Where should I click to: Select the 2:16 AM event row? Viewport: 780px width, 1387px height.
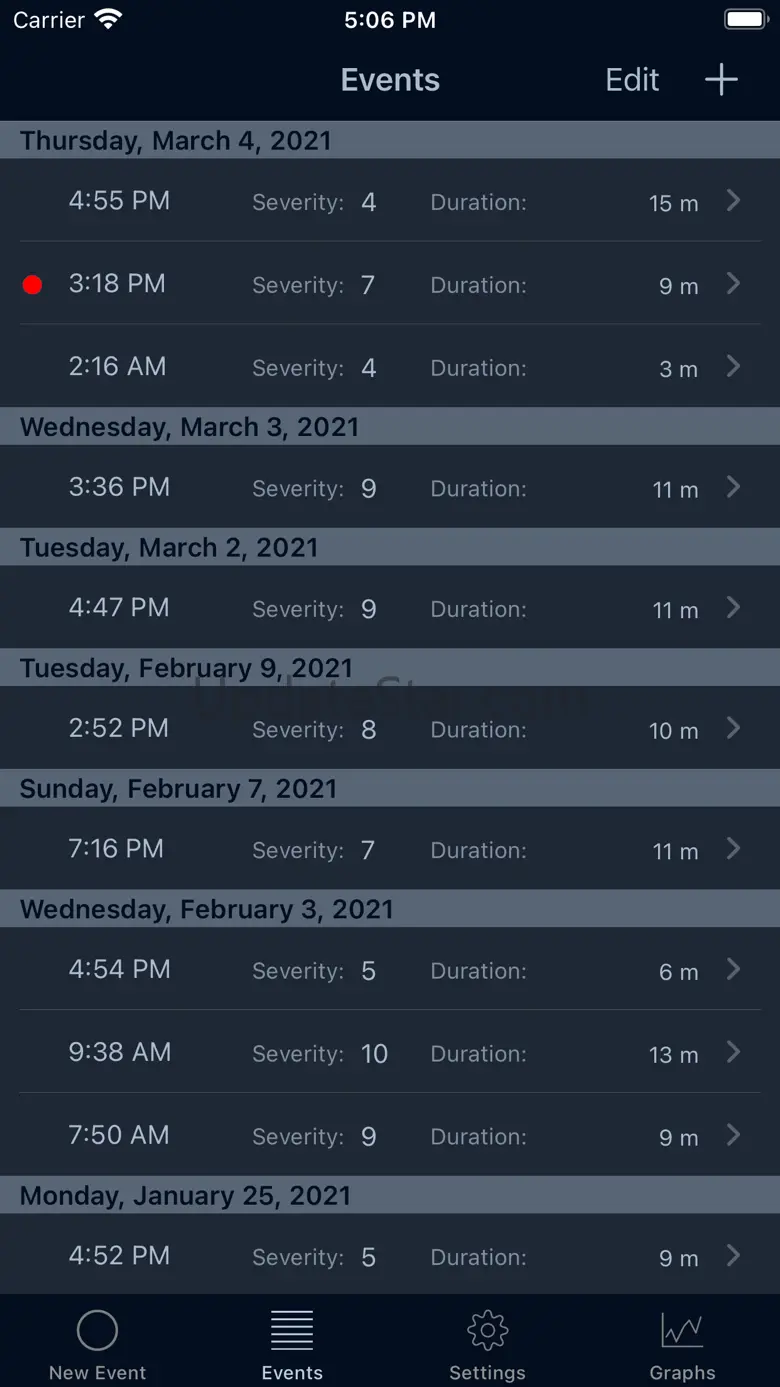390,367
